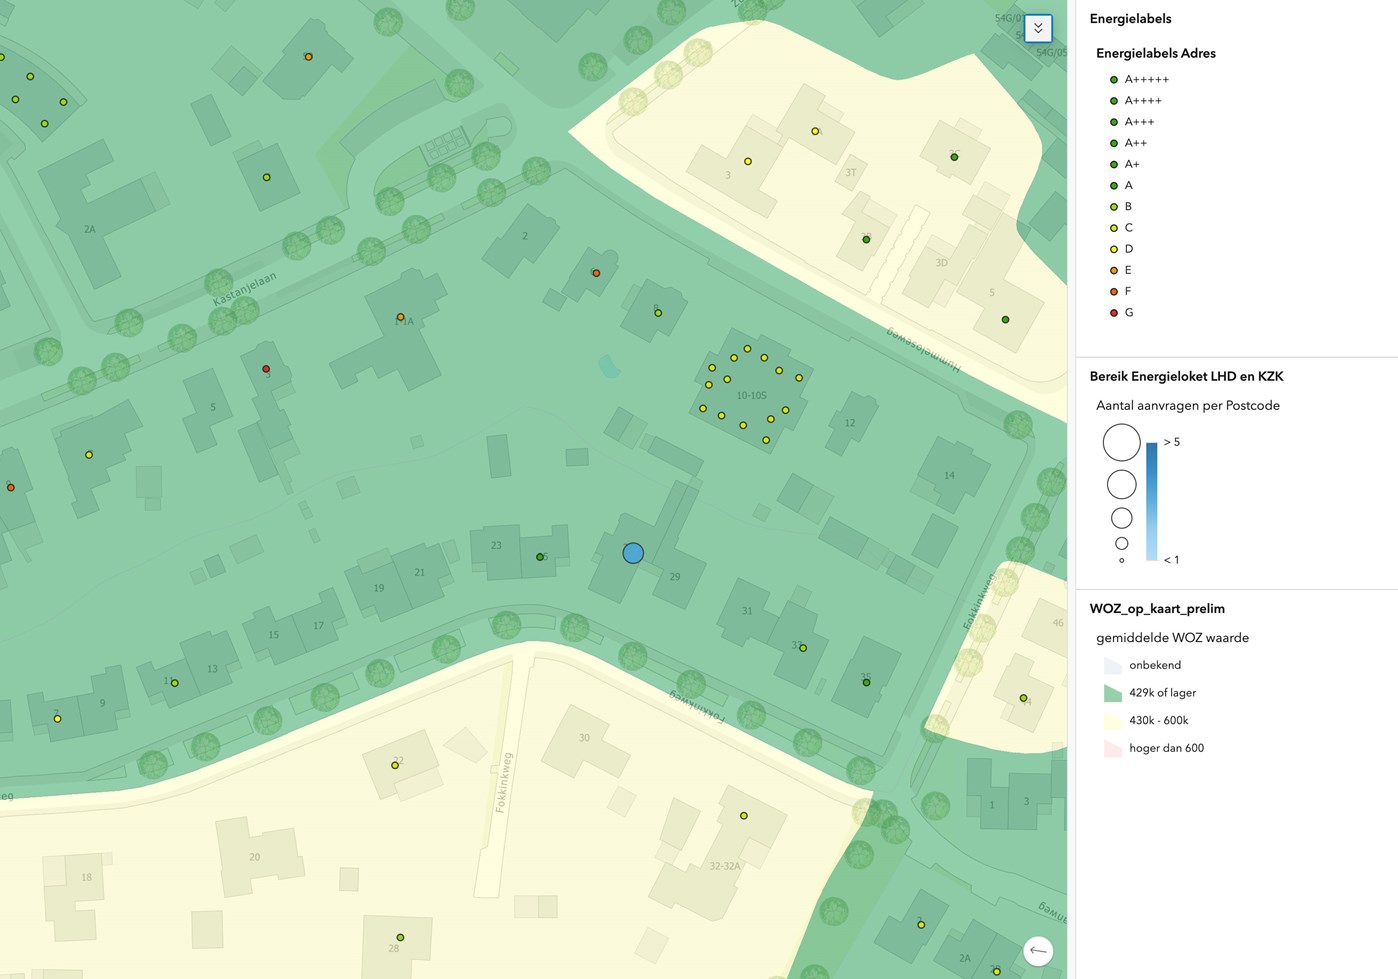Click the yellow dot above the 32-32A label
1398x979 pixels.
[743, 816]
